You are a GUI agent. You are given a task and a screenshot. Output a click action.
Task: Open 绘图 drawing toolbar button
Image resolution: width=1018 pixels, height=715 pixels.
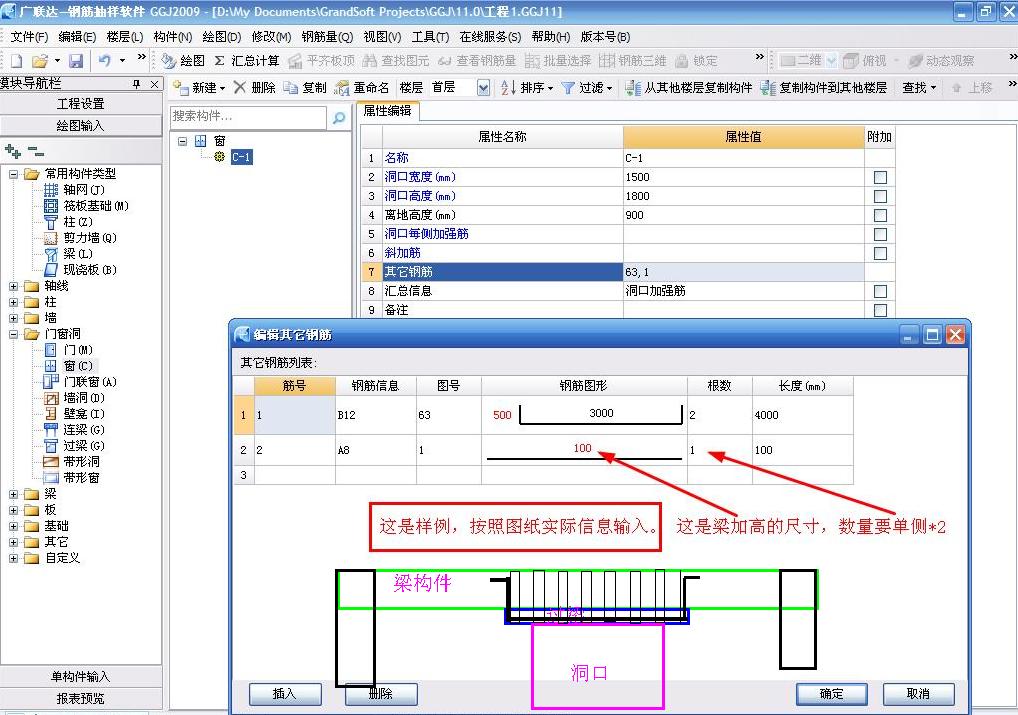click(183, 61)
